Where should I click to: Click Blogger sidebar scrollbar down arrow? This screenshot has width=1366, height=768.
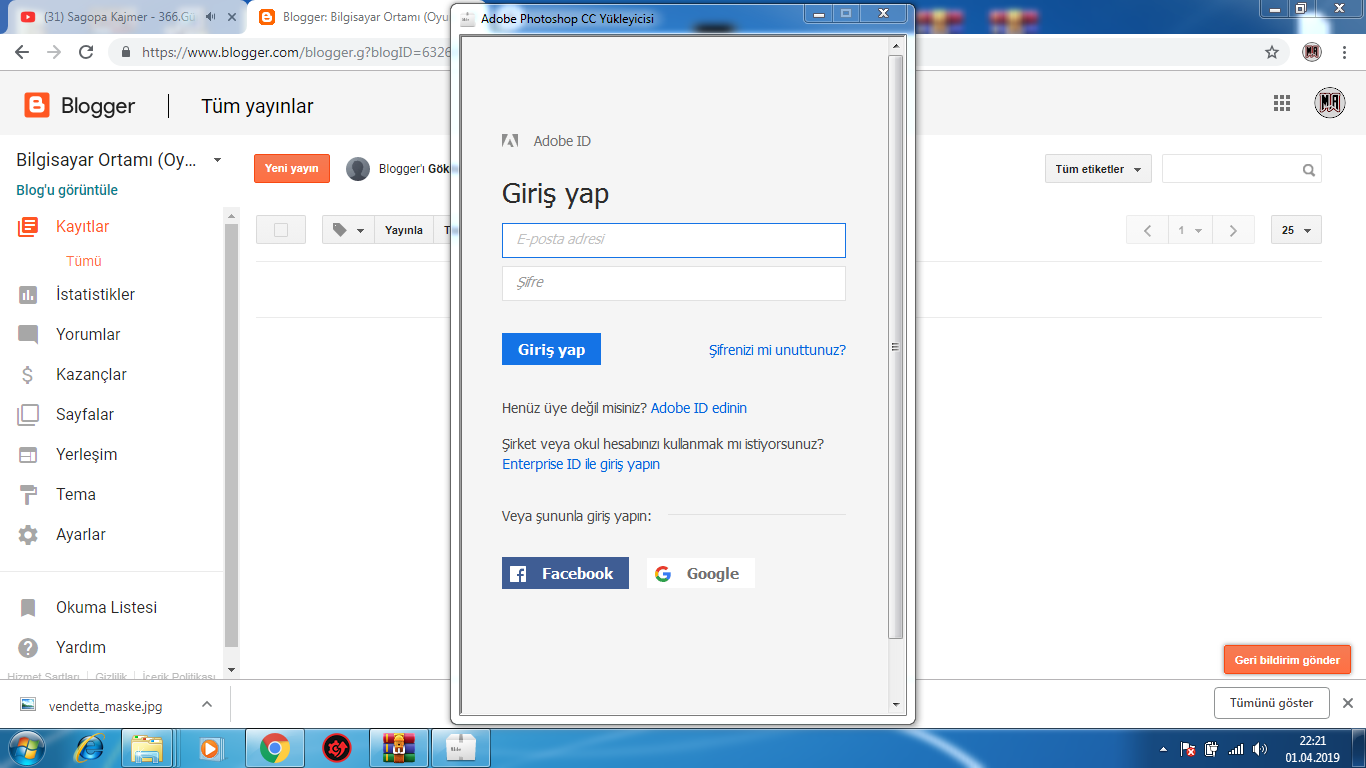click(232, 670)
